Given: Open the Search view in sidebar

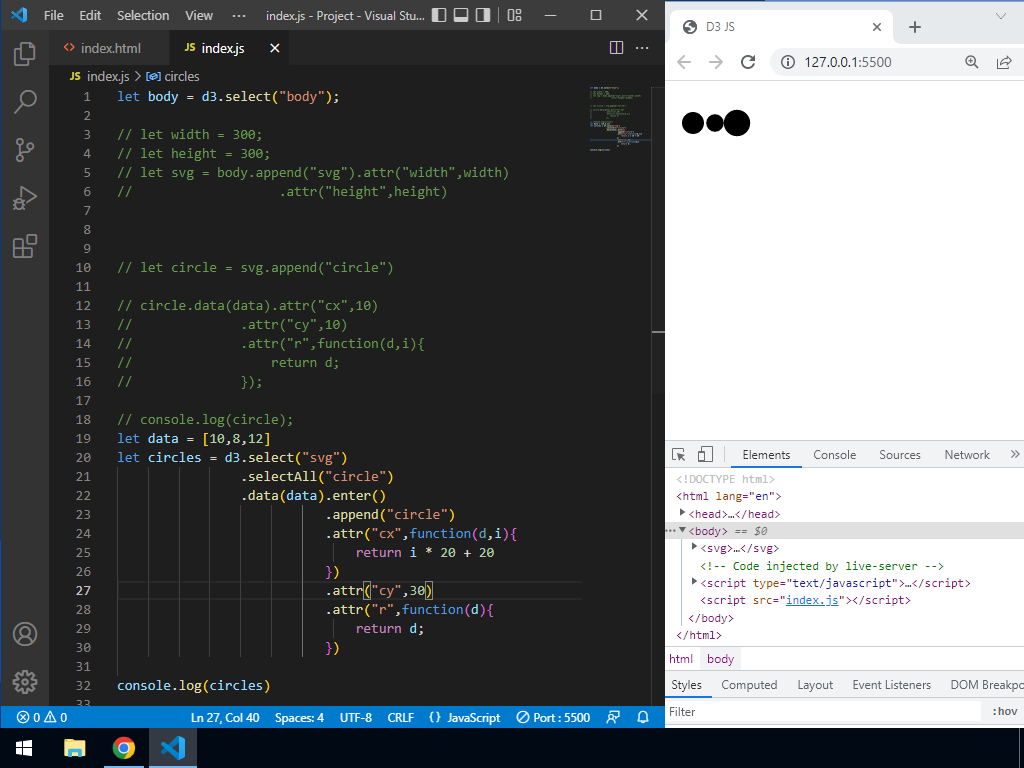Looking at the screenshot, I should [25, 102].
